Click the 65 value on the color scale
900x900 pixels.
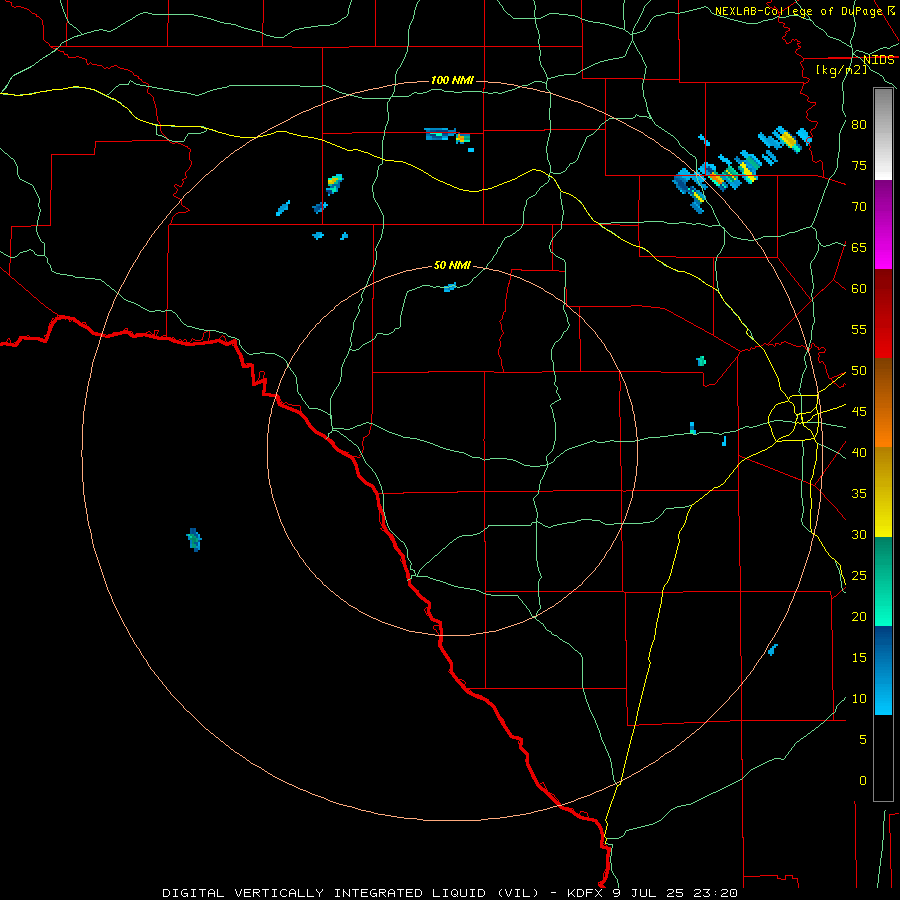[x=859, y=247]
